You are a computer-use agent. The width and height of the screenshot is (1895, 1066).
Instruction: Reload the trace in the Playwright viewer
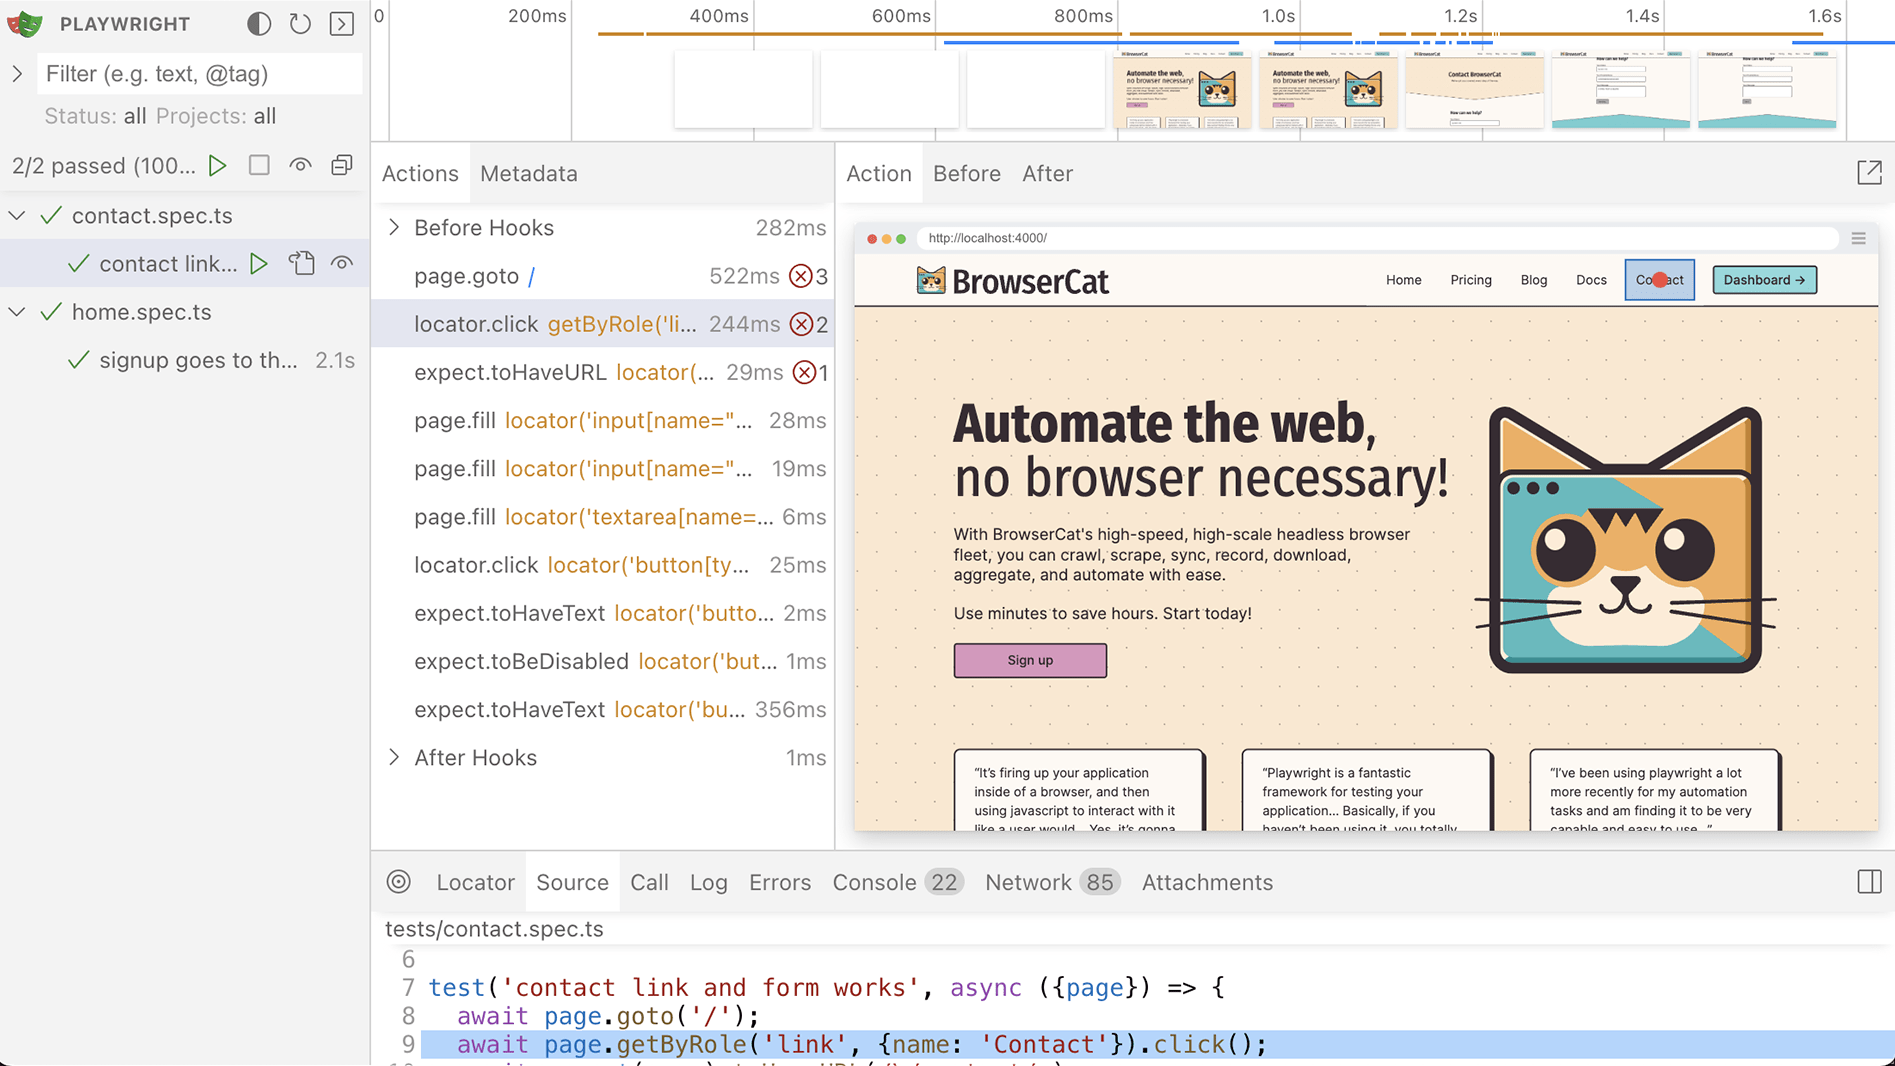coord(300,24)
